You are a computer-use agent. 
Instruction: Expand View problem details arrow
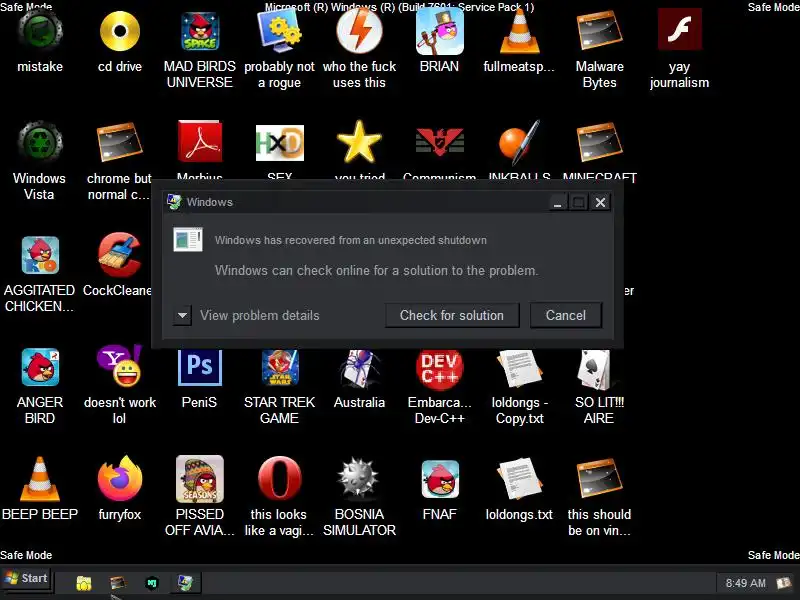(x=182, y=315)
